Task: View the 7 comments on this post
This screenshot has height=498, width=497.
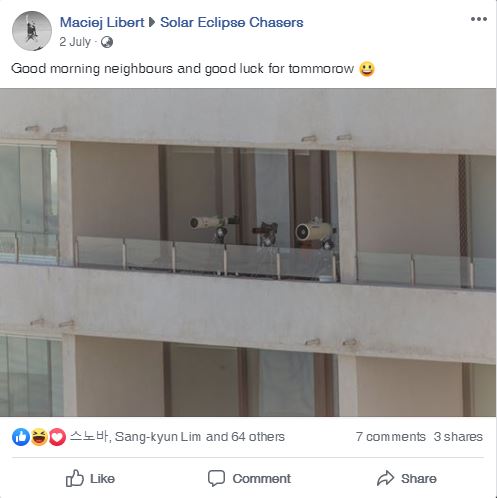Action: click(x=390, y=437)
